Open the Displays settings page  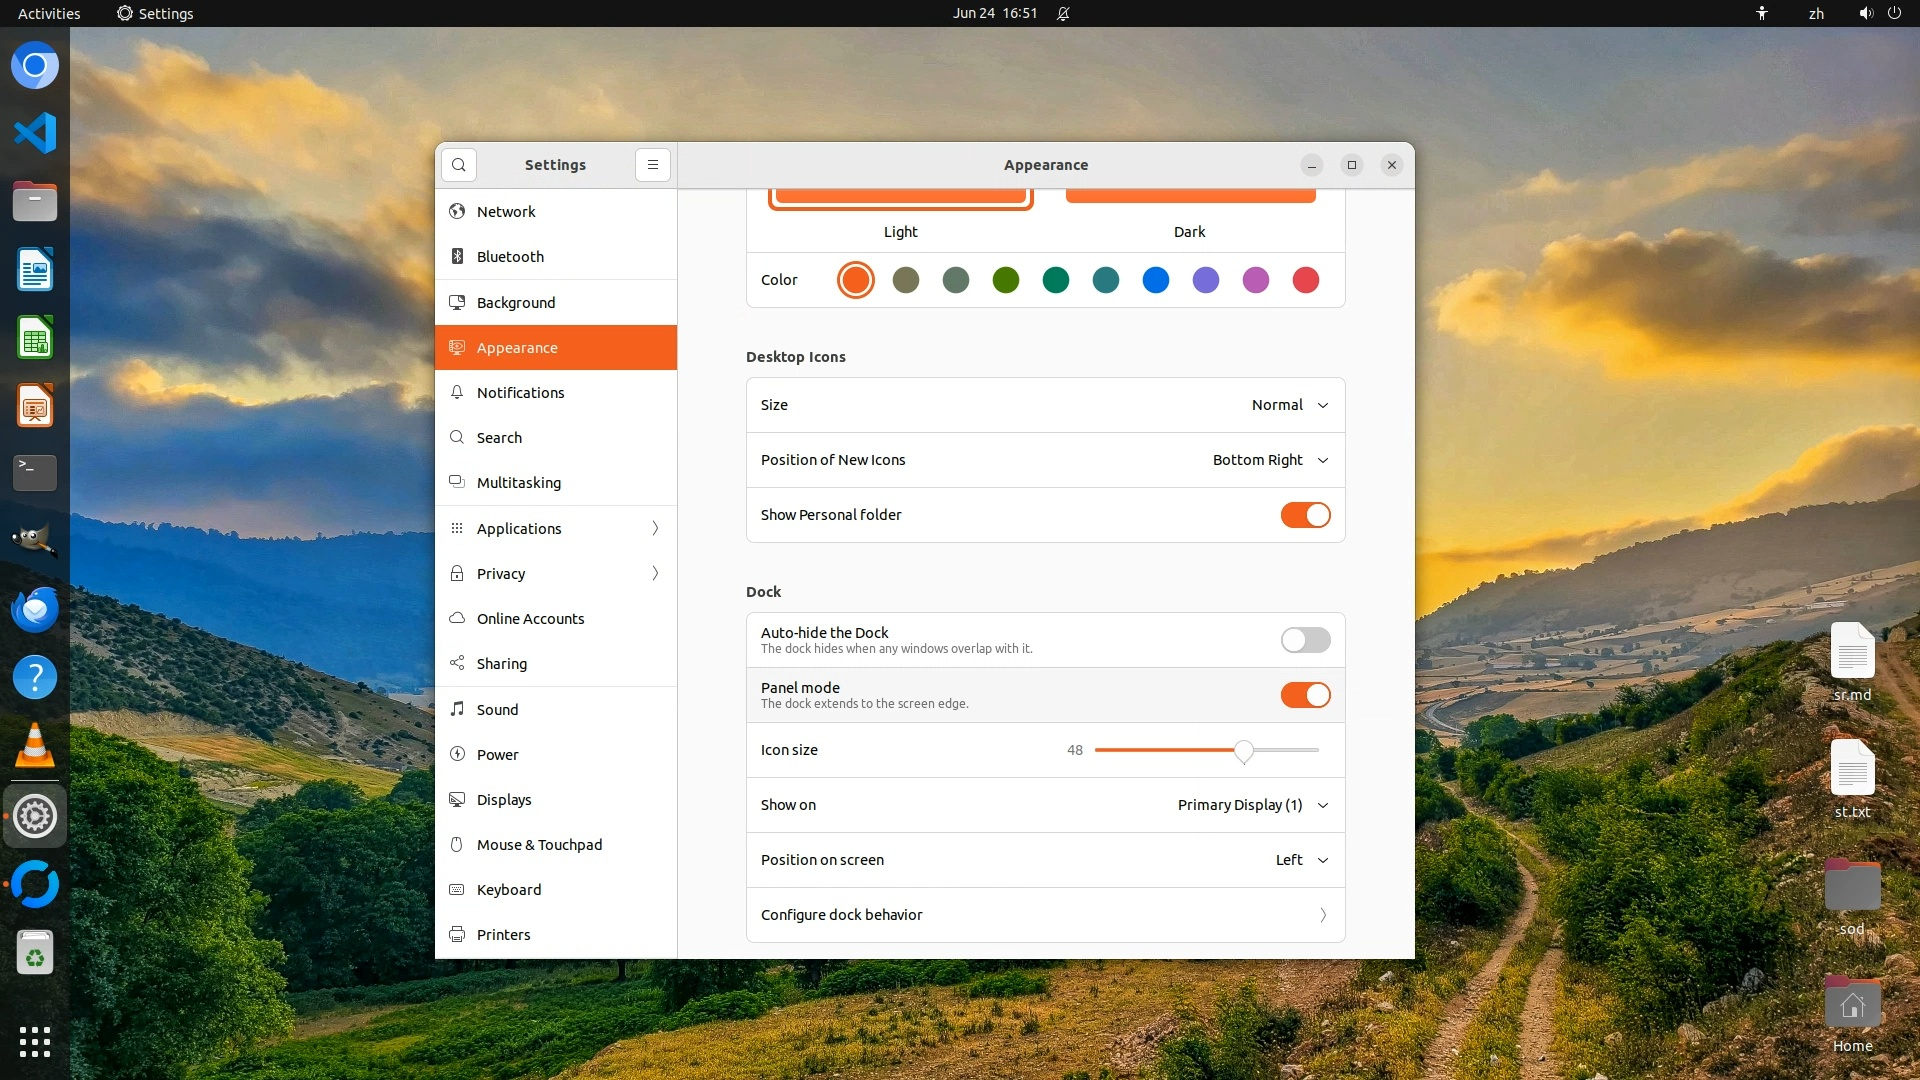click(x=504, y=799)
